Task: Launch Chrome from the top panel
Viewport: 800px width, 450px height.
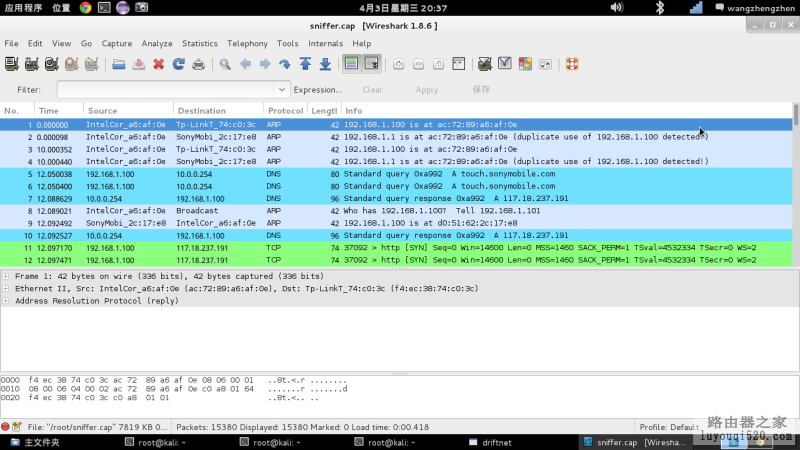Action: click(85, 8)
